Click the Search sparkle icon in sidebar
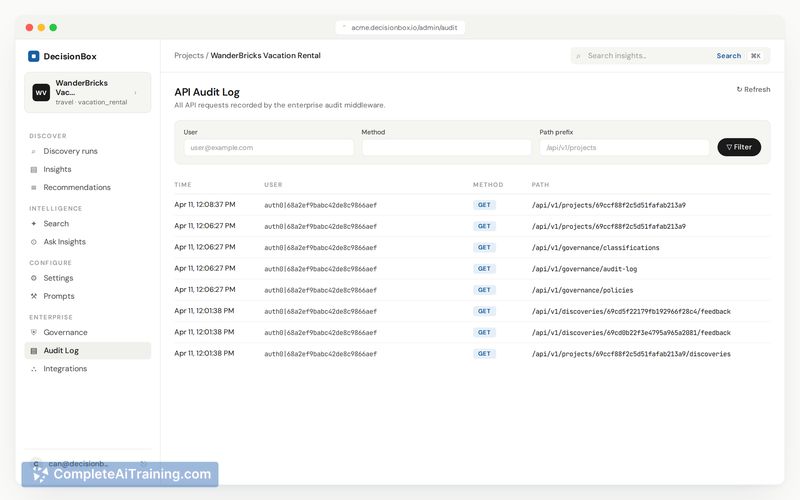The width and height of the screenshot is (800, 500). (x=34, y=224)
